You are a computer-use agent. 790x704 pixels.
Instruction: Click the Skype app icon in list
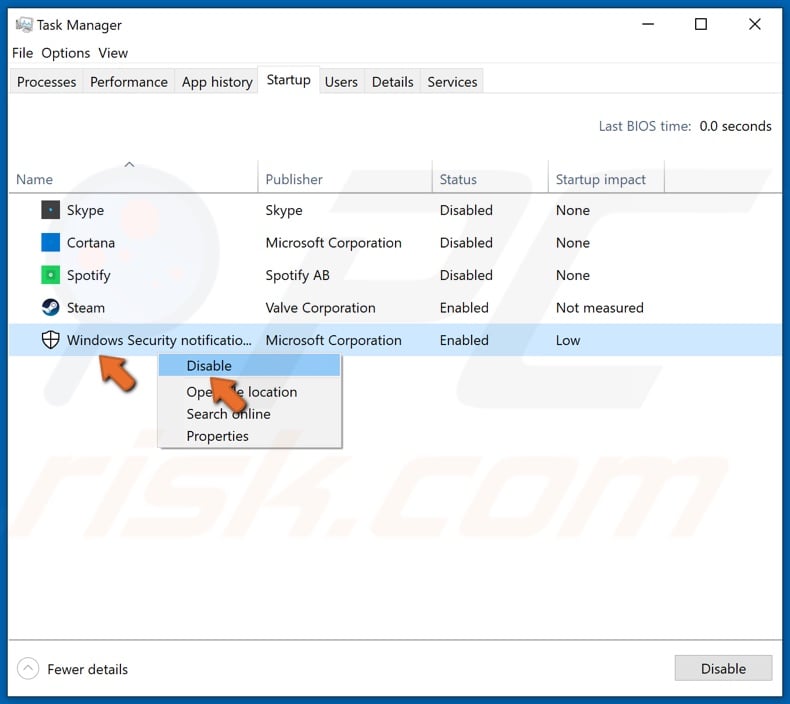click(x=50, y=210)
